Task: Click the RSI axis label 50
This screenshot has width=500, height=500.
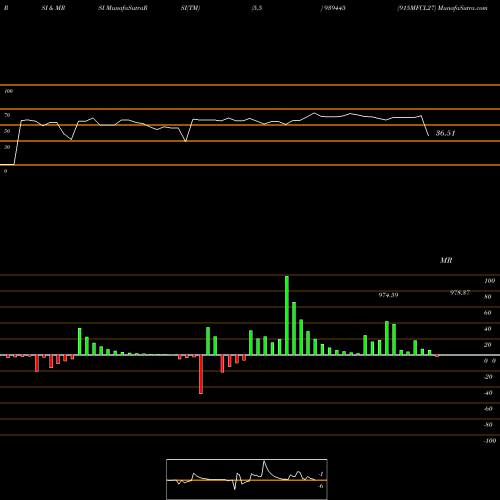Action: [7, 131]
